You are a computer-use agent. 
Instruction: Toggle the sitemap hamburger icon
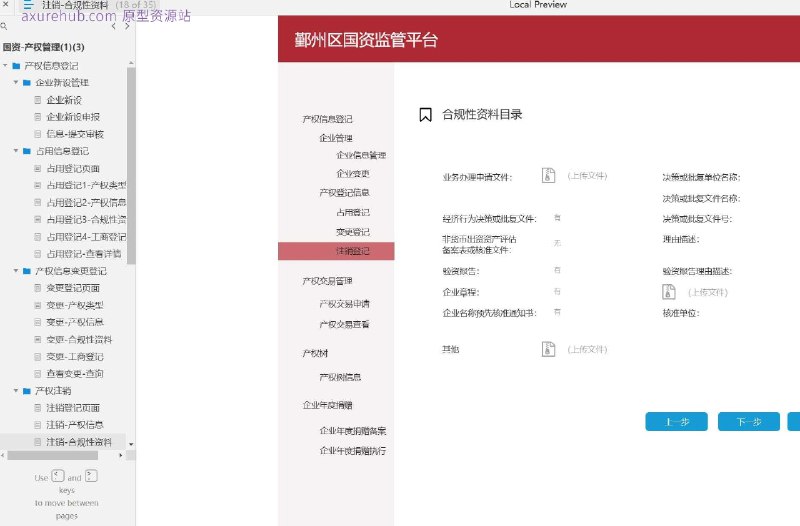[28, 5]
